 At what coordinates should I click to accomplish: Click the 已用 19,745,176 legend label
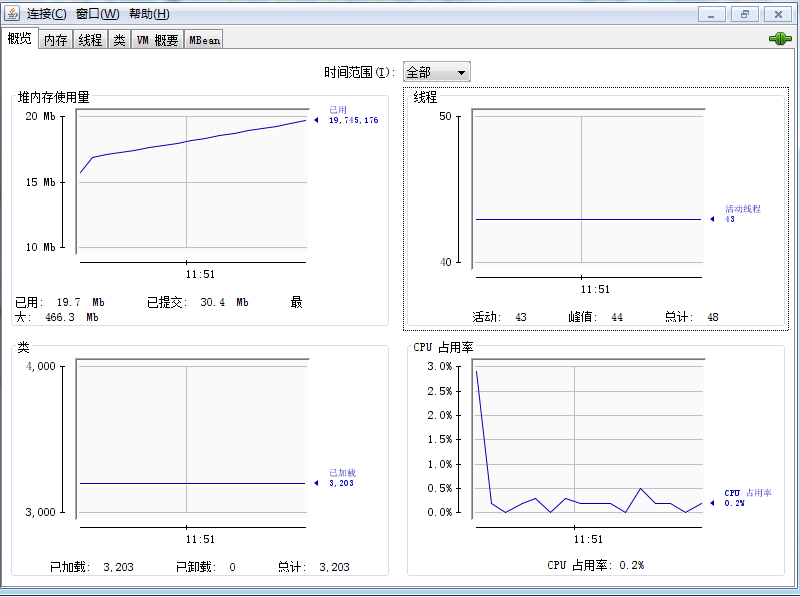353,115
